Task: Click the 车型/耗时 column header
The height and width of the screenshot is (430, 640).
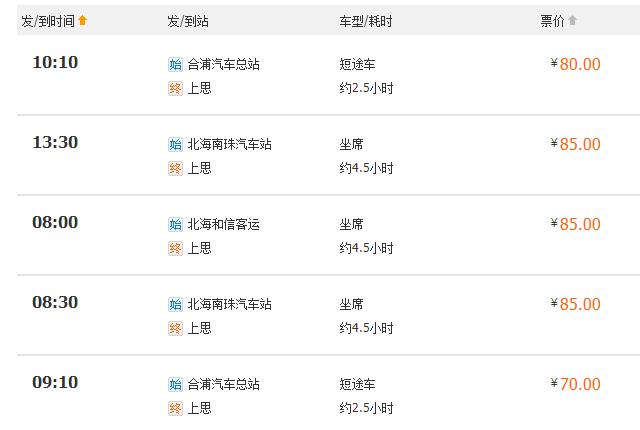Action: (x=366, y=21)
